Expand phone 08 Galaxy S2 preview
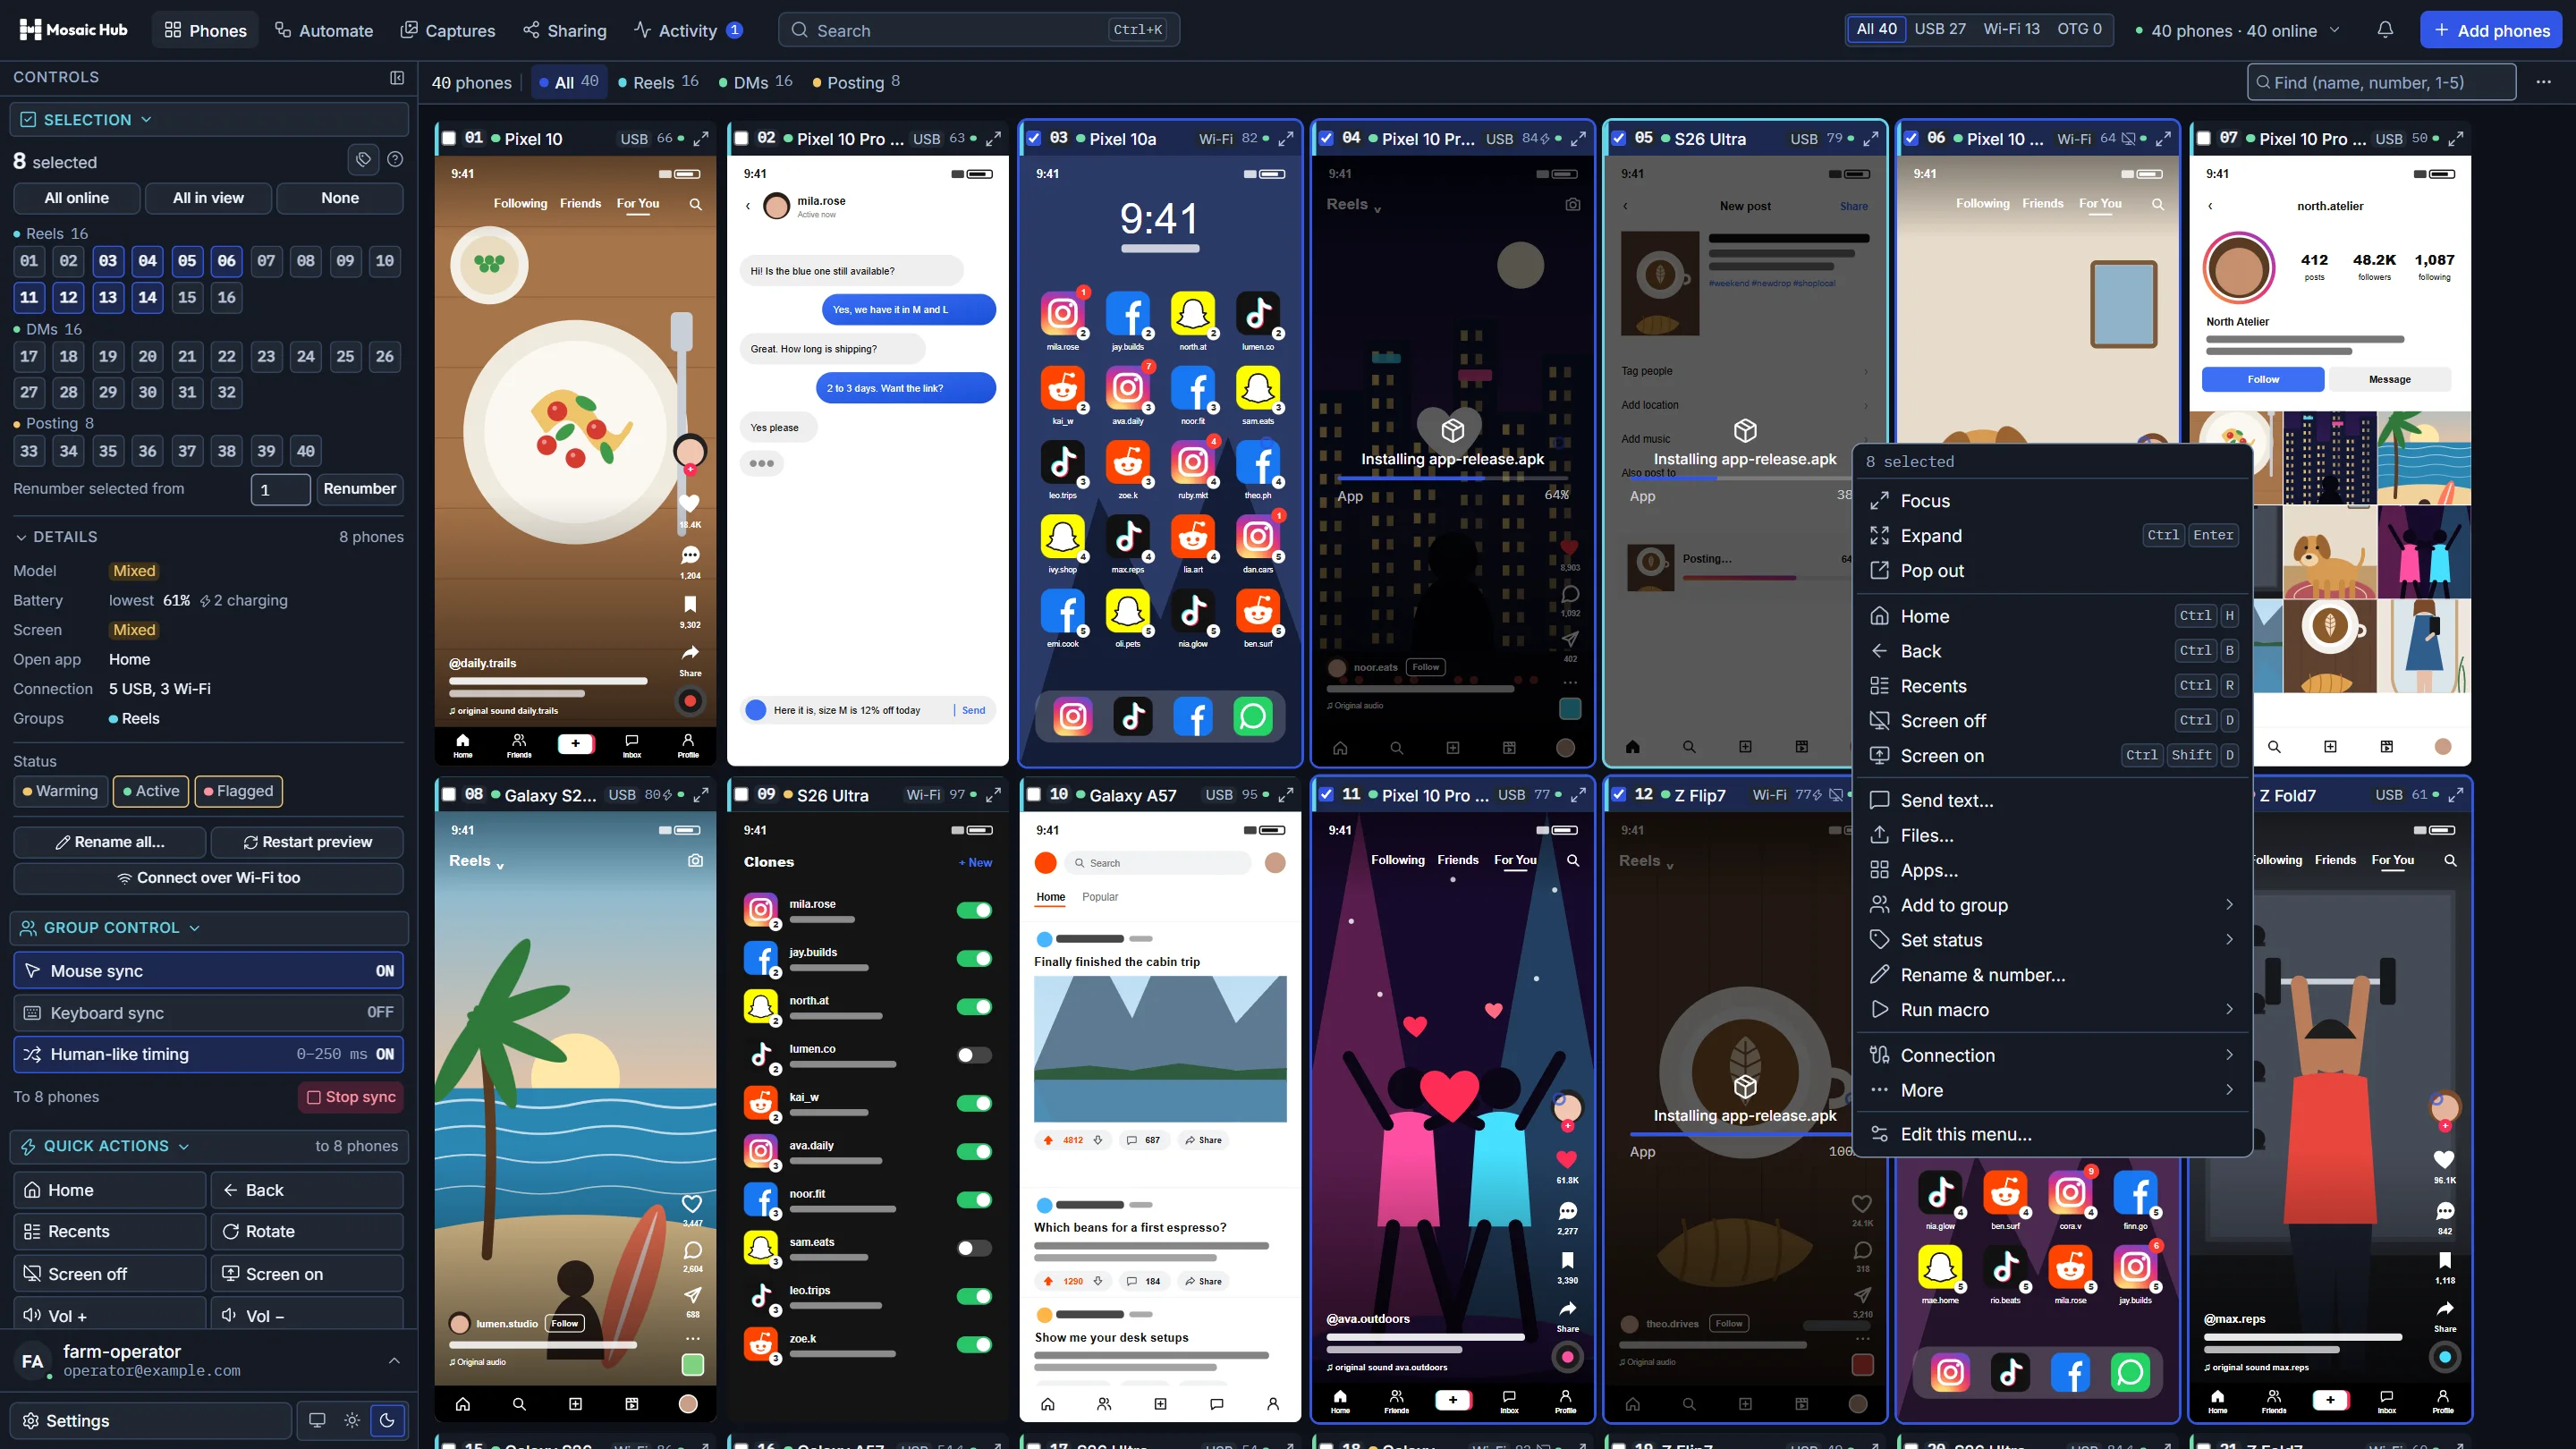 (x=701, y=795)
